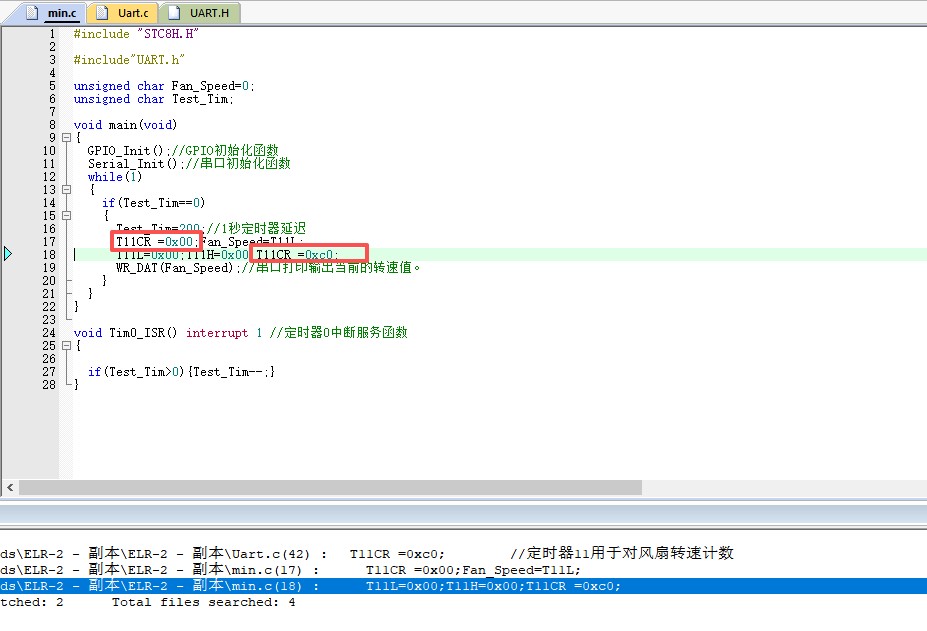Click the #include"UART.h" line
The width and height of the screenshot is (927, 631).
tap(129, 60)
